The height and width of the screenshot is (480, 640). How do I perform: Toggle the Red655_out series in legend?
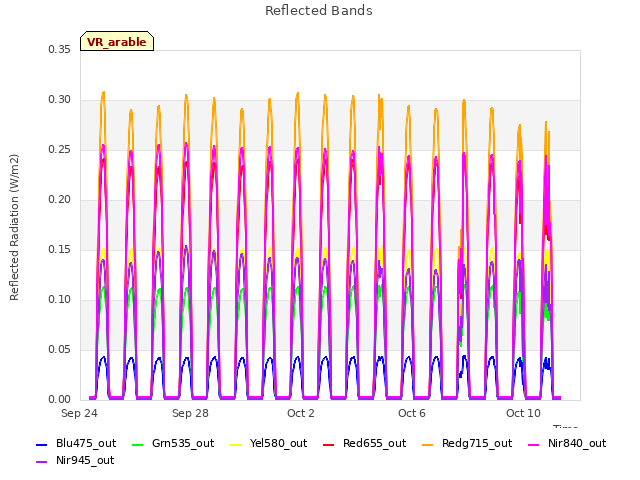coord(364,443)
